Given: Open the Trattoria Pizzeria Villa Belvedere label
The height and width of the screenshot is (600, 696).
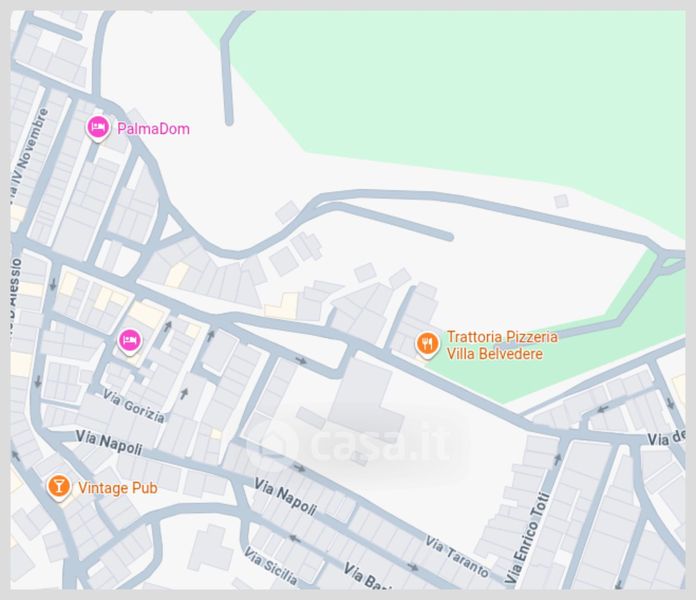Looking at the screenshot, I should [502, 345].
